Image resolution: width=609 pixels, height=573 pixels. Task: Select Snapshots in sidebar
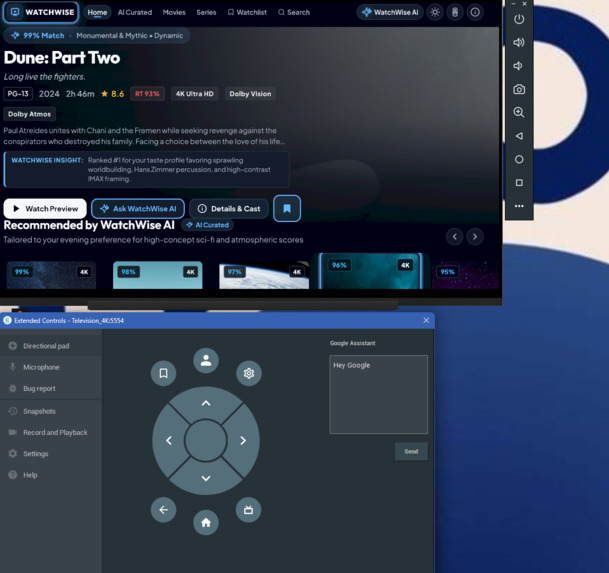pos(51,411)
